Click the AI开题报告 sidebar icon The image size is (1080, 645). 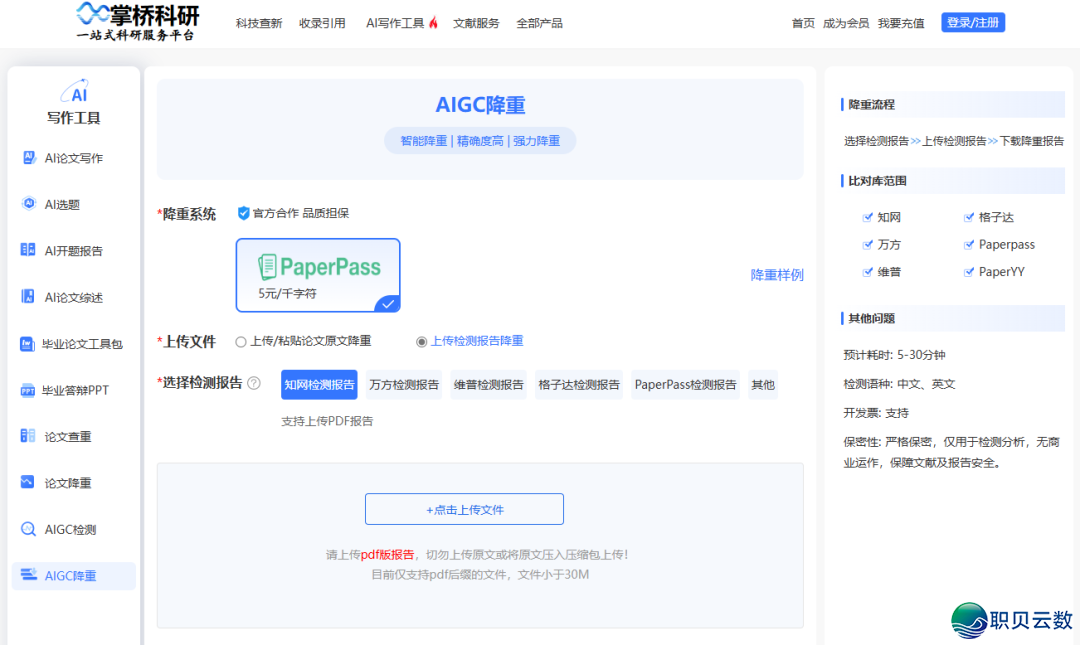tap(28, 250)
